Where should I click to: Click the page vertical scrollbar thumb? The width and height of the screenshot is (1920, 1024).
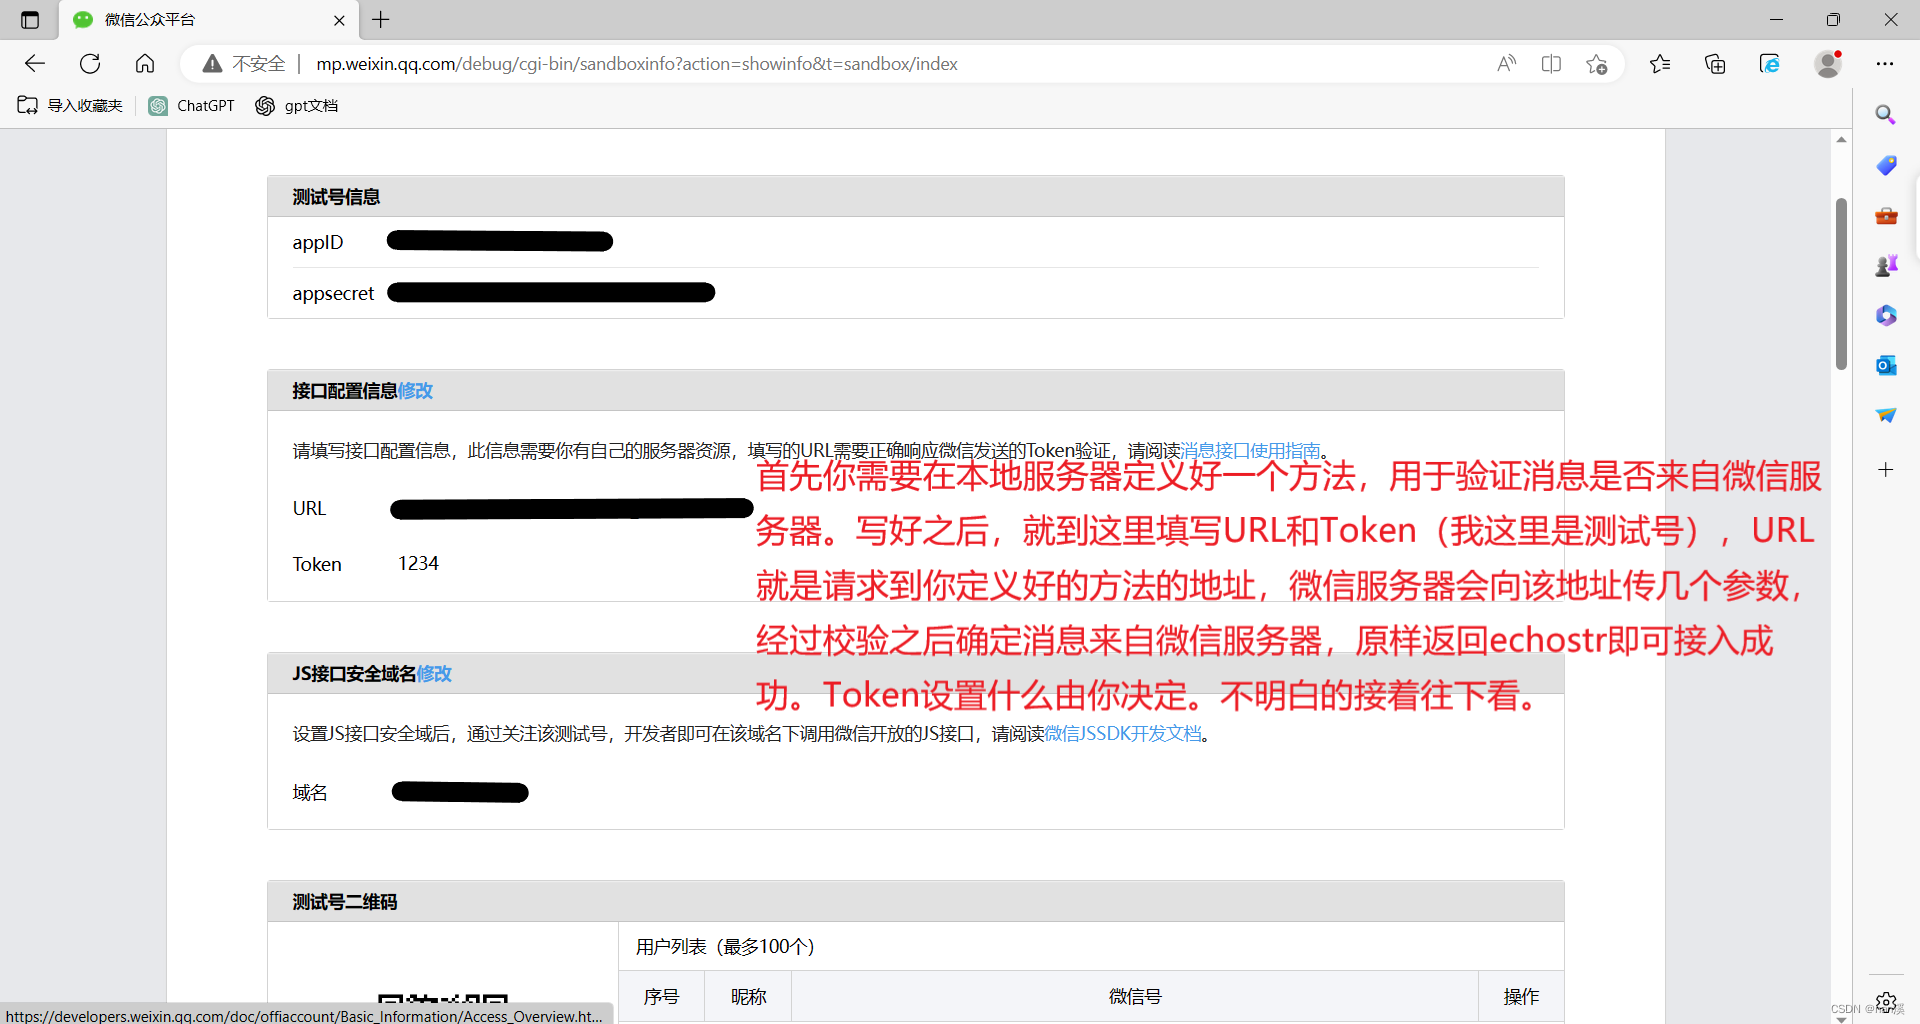(1841, 284)
